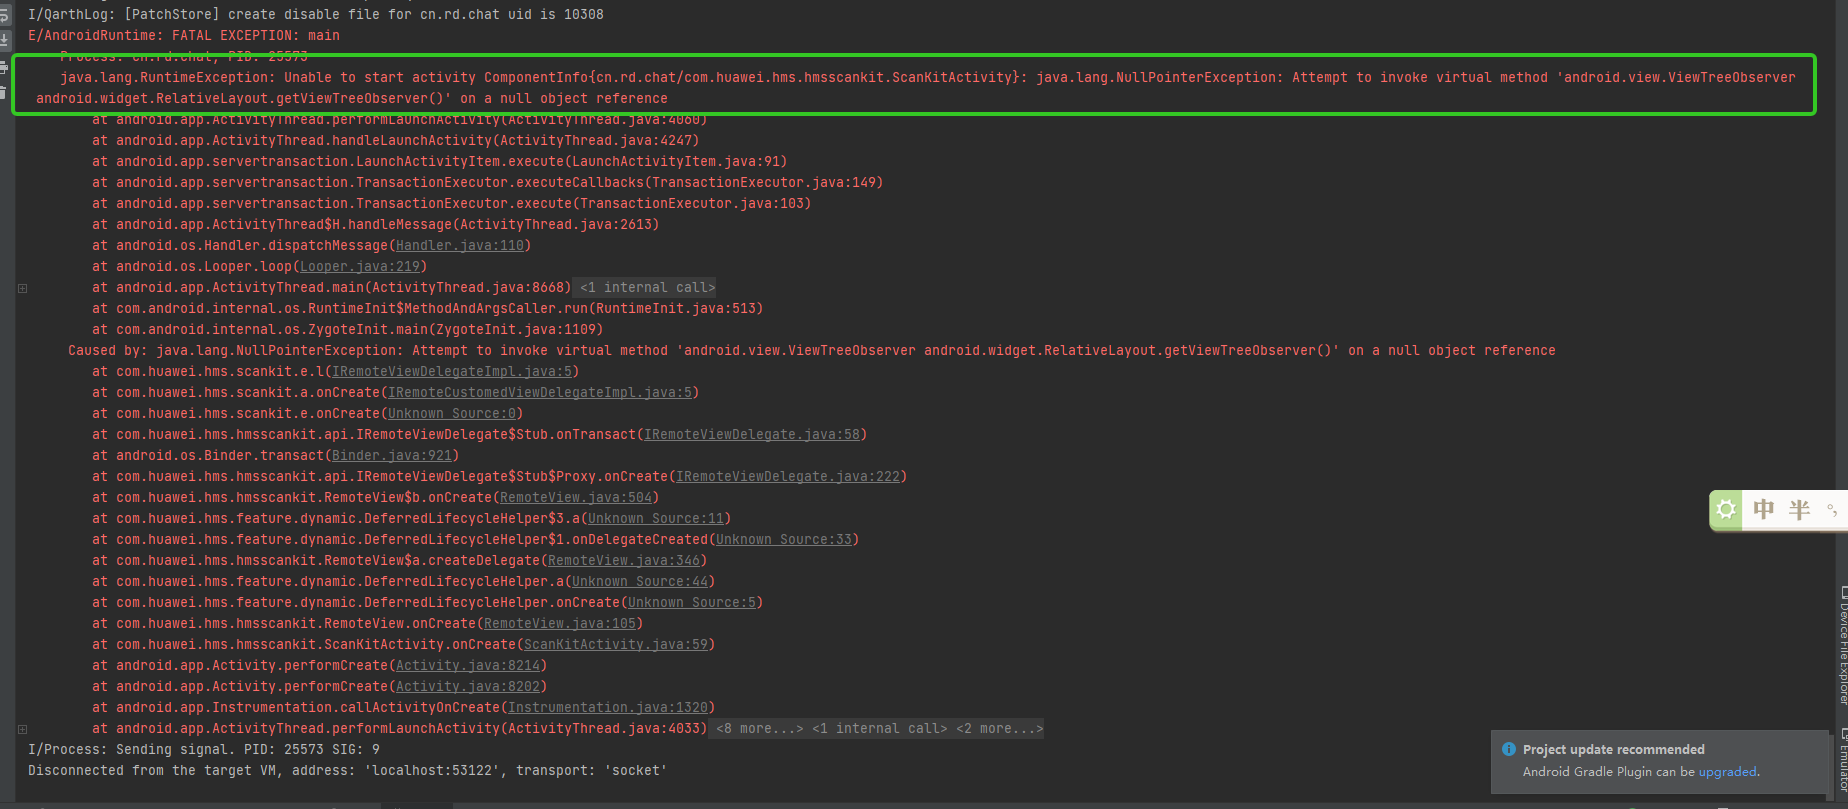Click trash icon to clear console
Screen dimensions: 1848x809
pos(4,91)
